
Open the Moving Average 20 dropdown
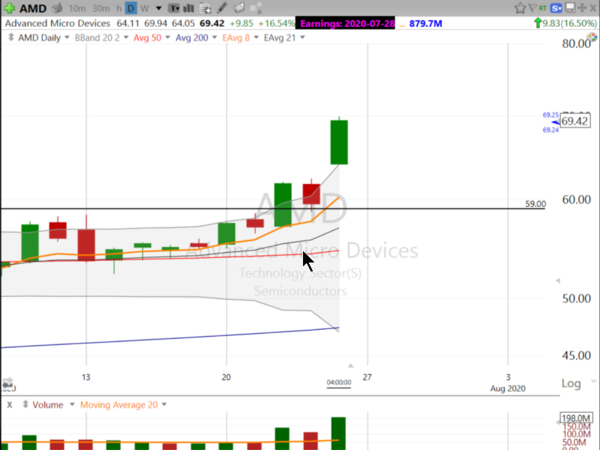121,405
